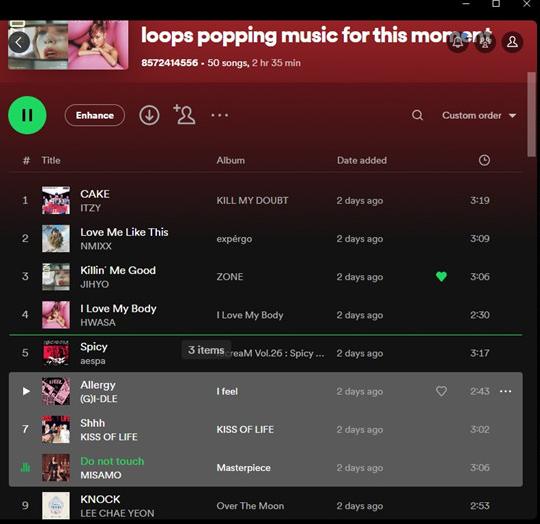Select the playing track Do not touch
Screen dimensions: 540x524
point(112,461)
